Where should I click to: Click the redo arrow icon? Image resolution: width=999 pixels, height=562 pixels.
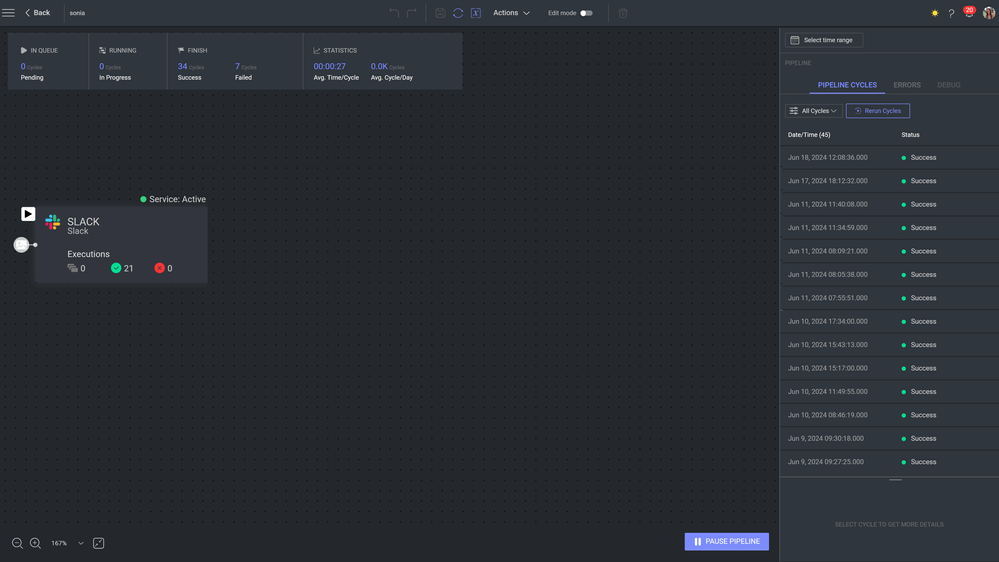(x=412, y=13)
